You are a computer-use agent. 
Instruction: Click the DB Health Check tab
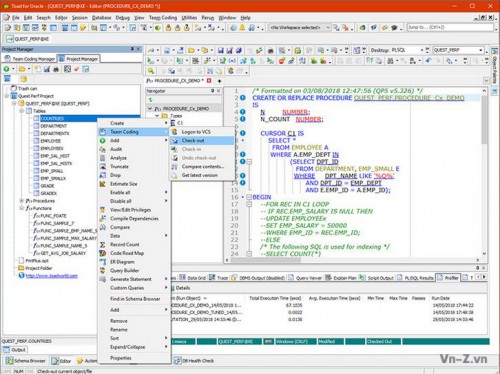(194, 361)
